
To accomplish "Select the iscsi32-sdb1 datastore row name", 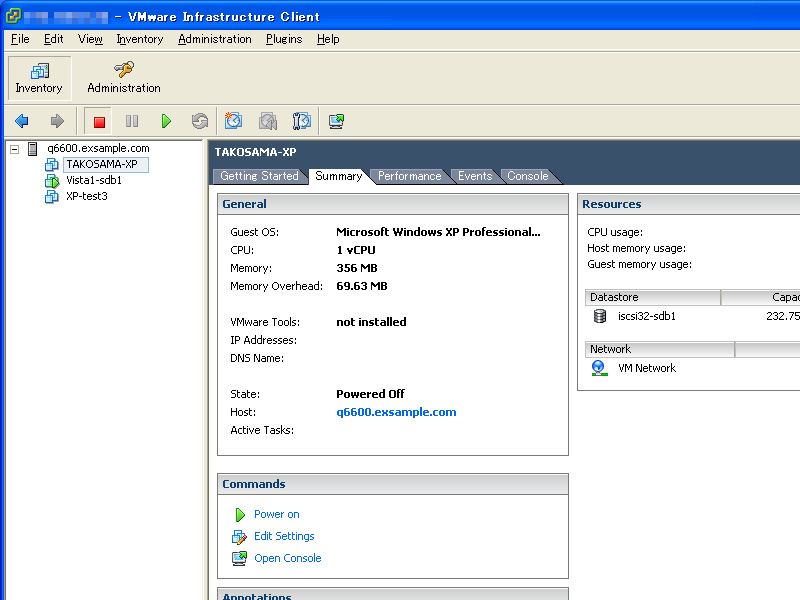I will tap(647, 316).
